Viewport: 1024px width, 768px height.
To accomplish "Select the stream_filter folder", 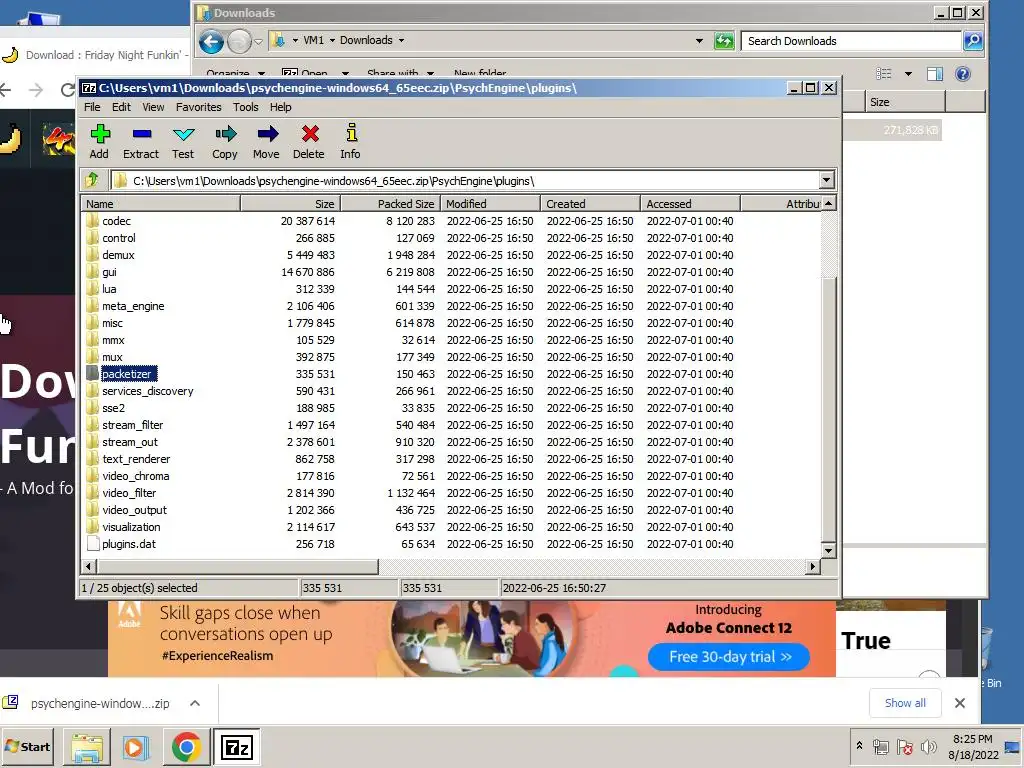I will (133, 424).
